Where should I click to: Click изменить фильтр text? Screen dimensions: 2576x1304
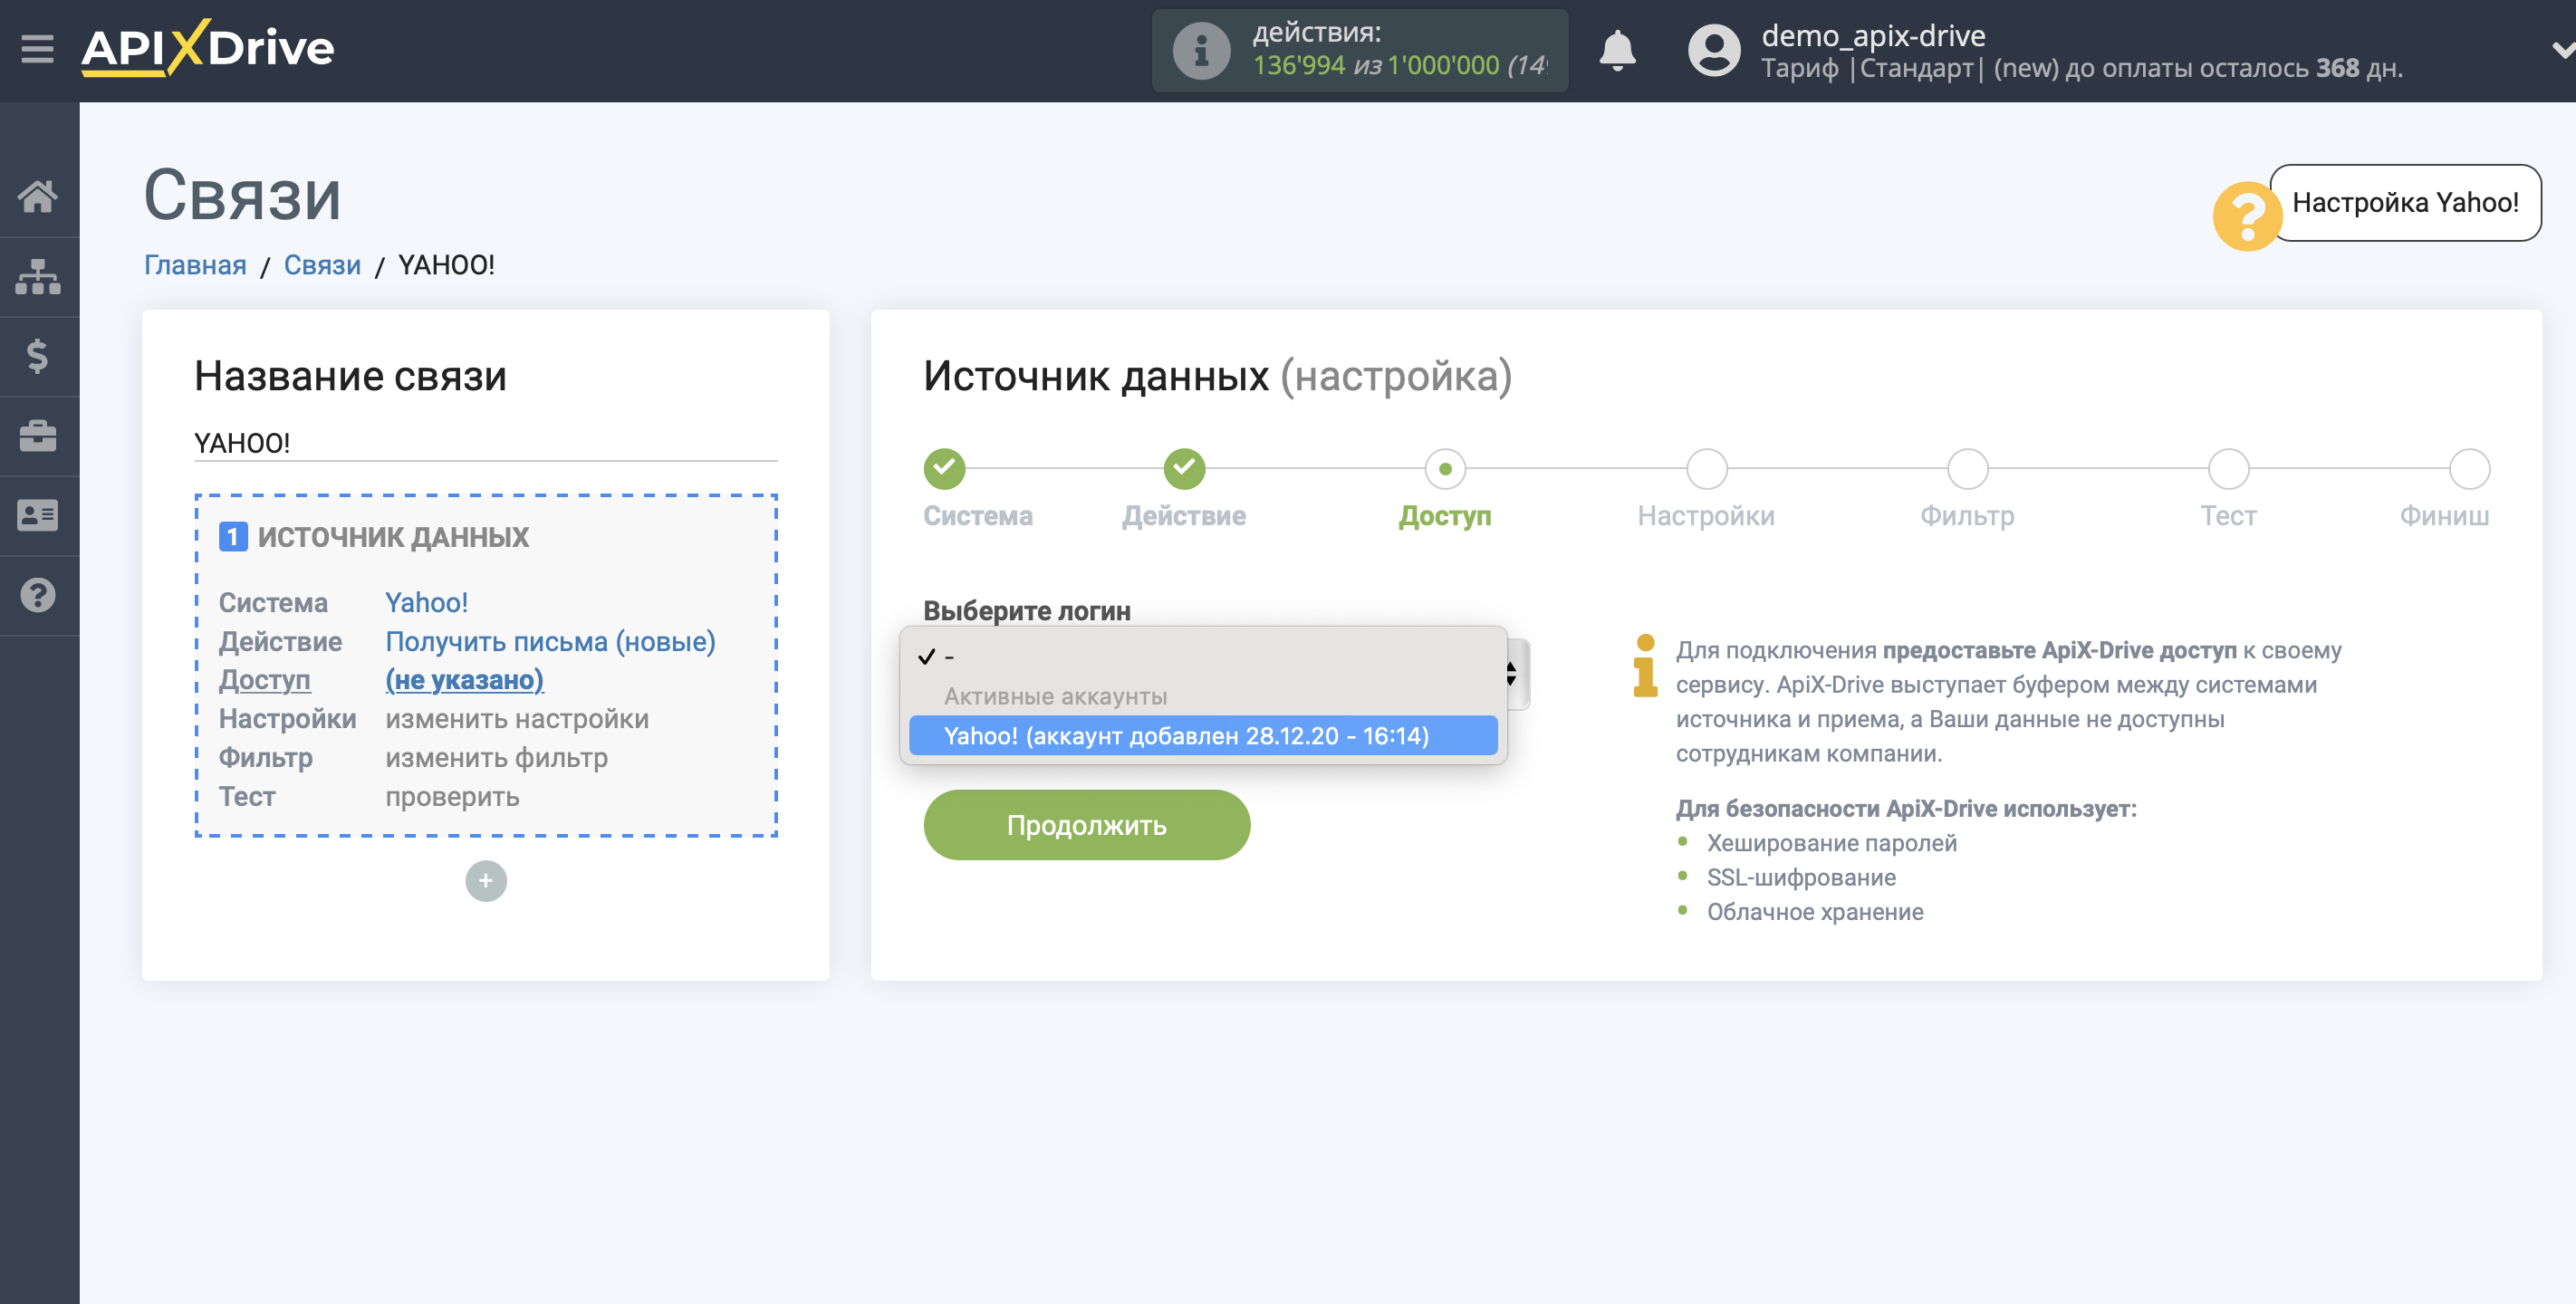pos(496,758)
